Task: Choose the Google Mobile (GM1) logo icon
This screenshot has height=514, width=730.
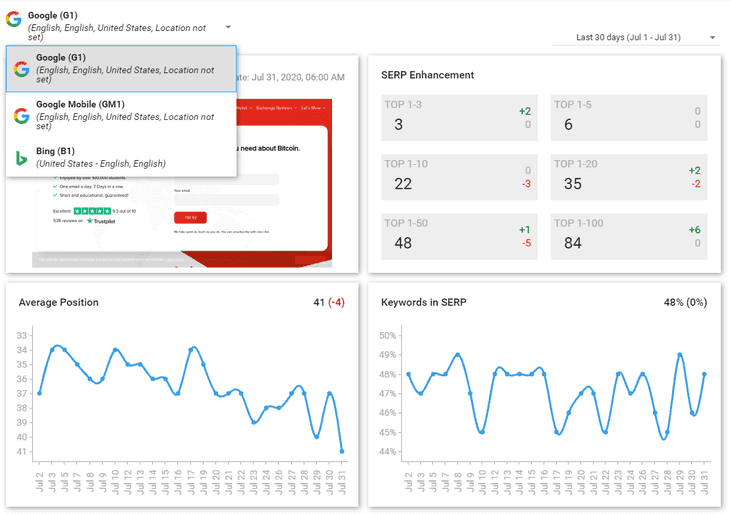Action: pyautogui.click(x=21, y=115)
